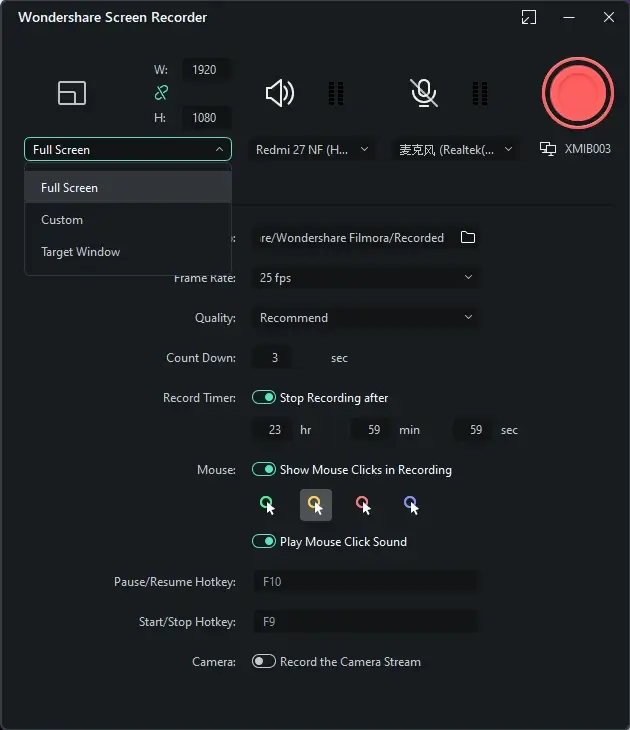The image size is (630, 730).
Task: Toggle the aspect ratio link icon
Action: click(161, 93)
